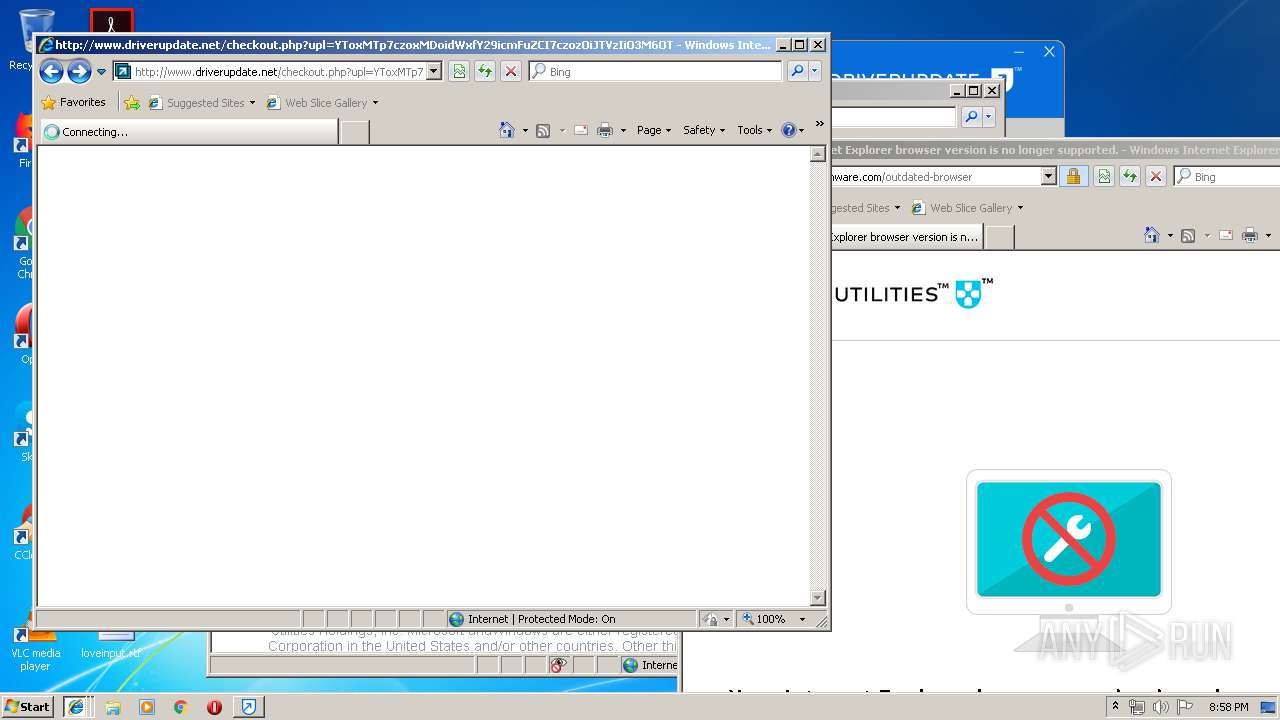Stop page loading with the red X
This screenshot has height=720, width=1280.
[511, 71]
